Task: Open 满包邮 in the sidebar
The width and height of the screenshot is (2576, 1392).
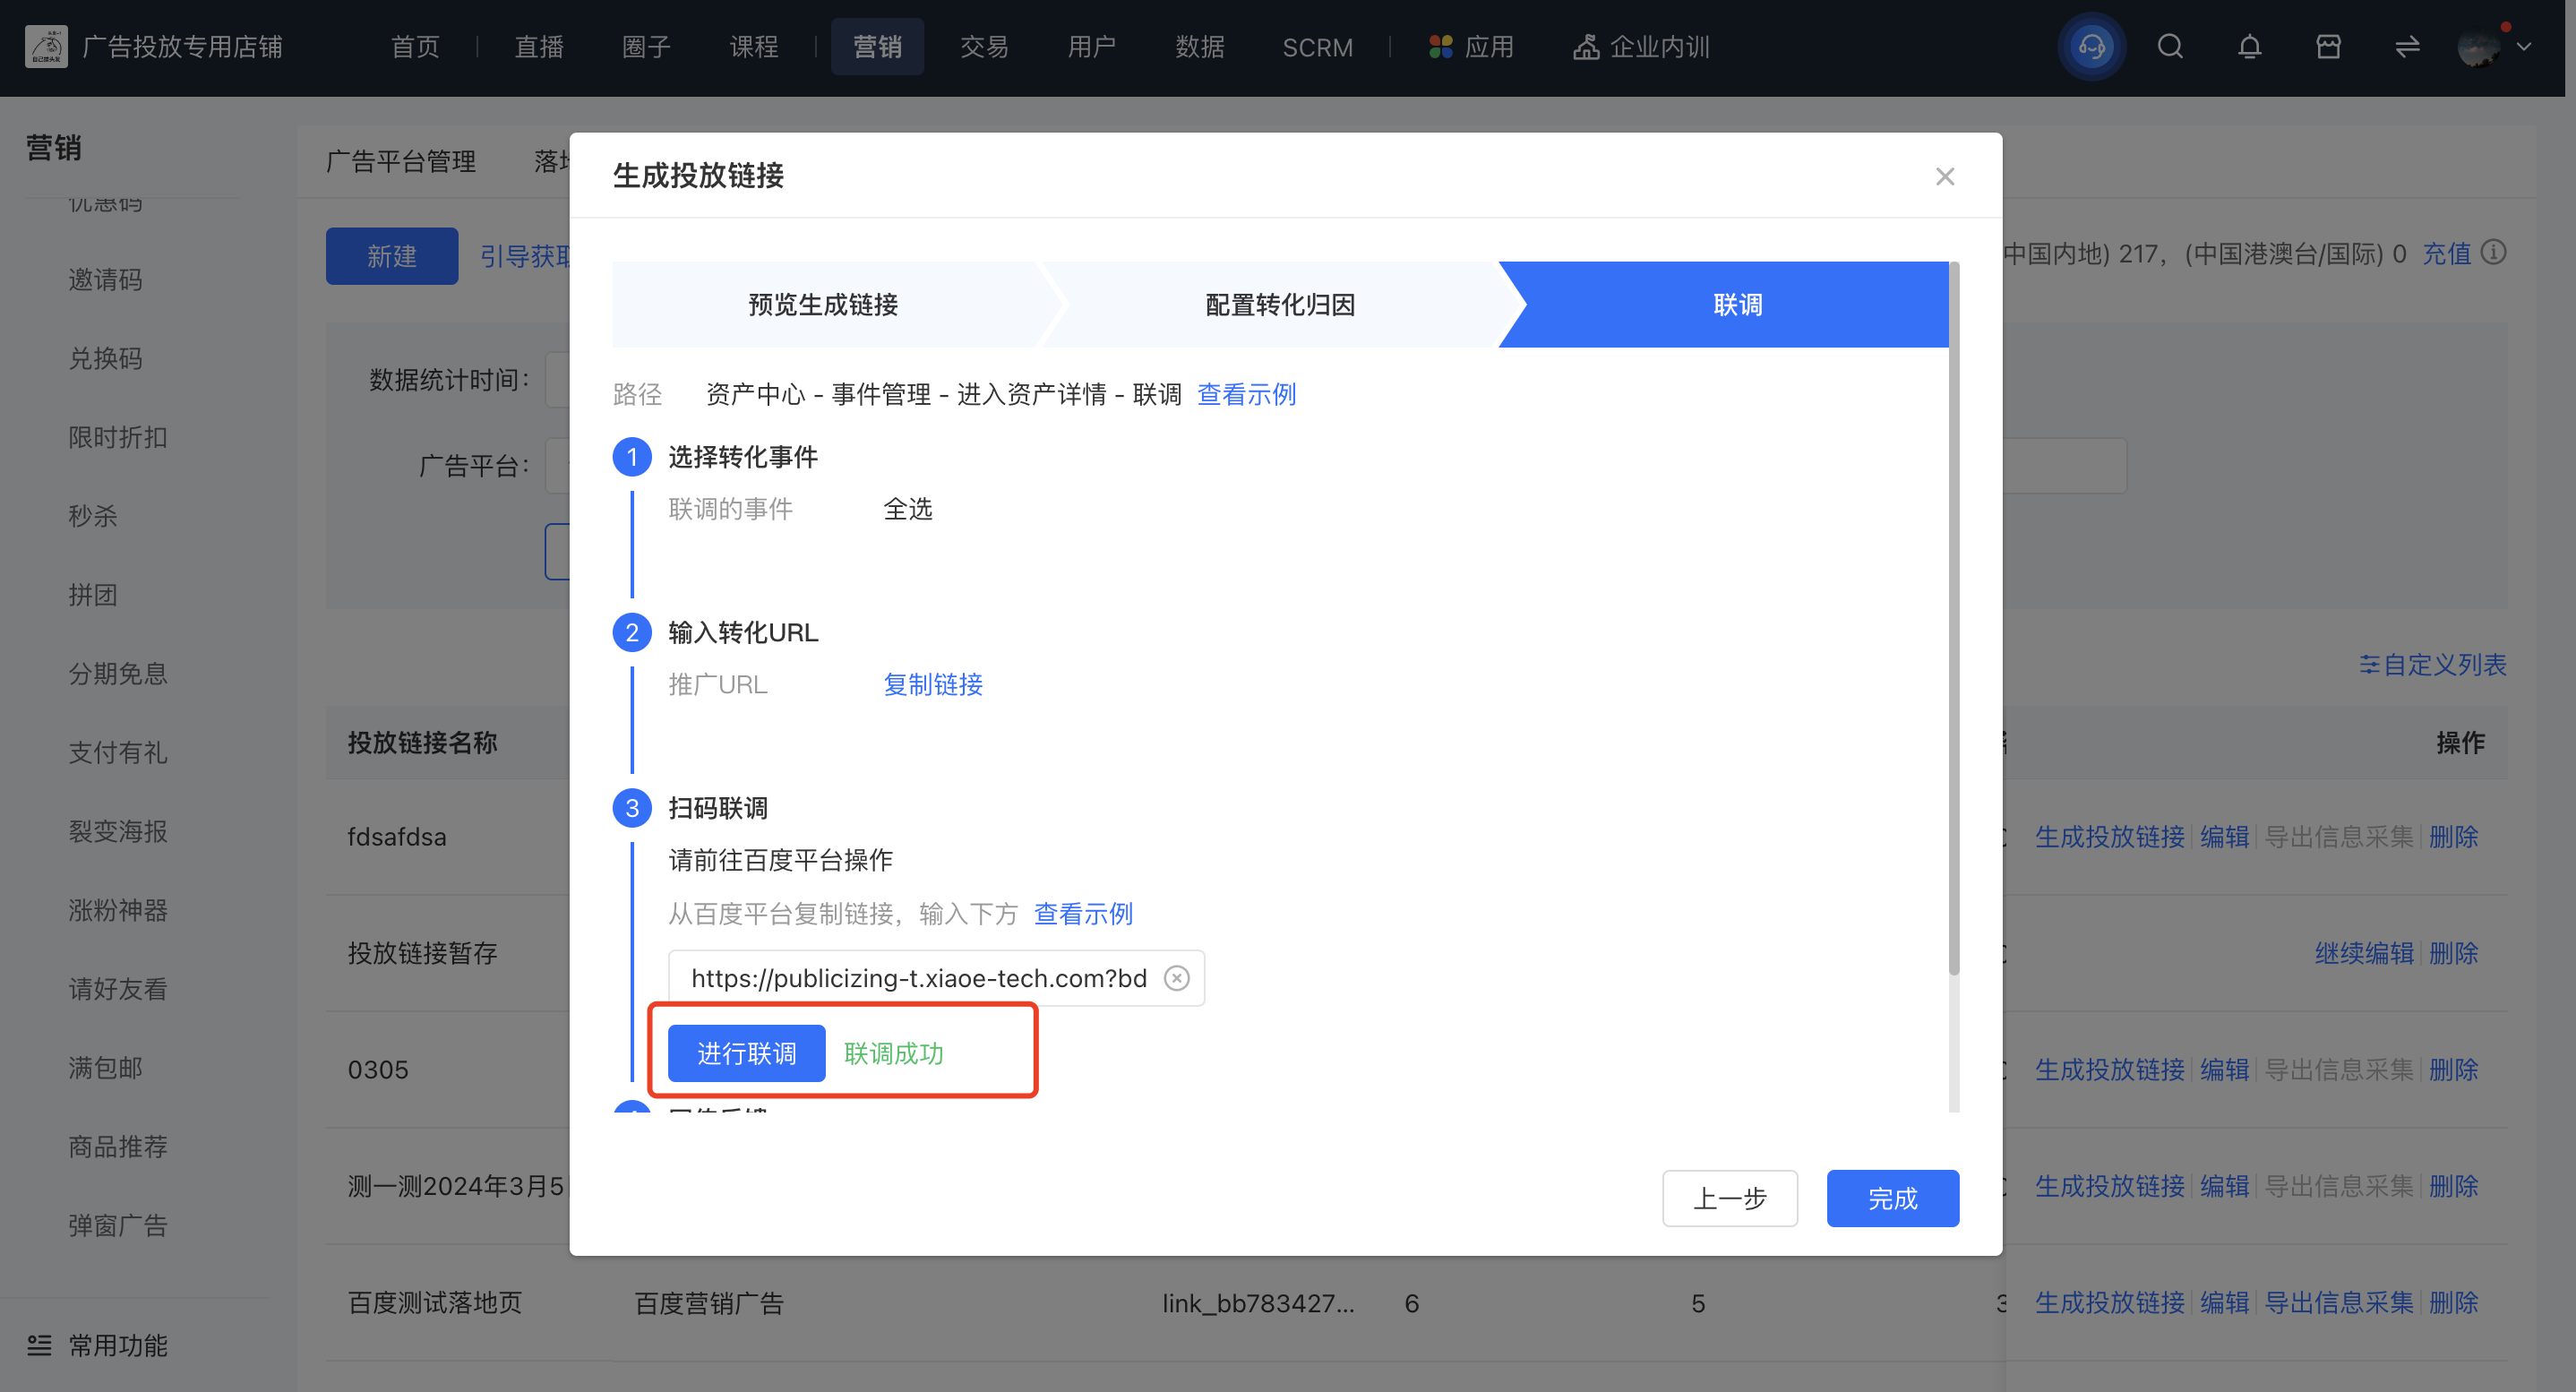Action: 105,1068
